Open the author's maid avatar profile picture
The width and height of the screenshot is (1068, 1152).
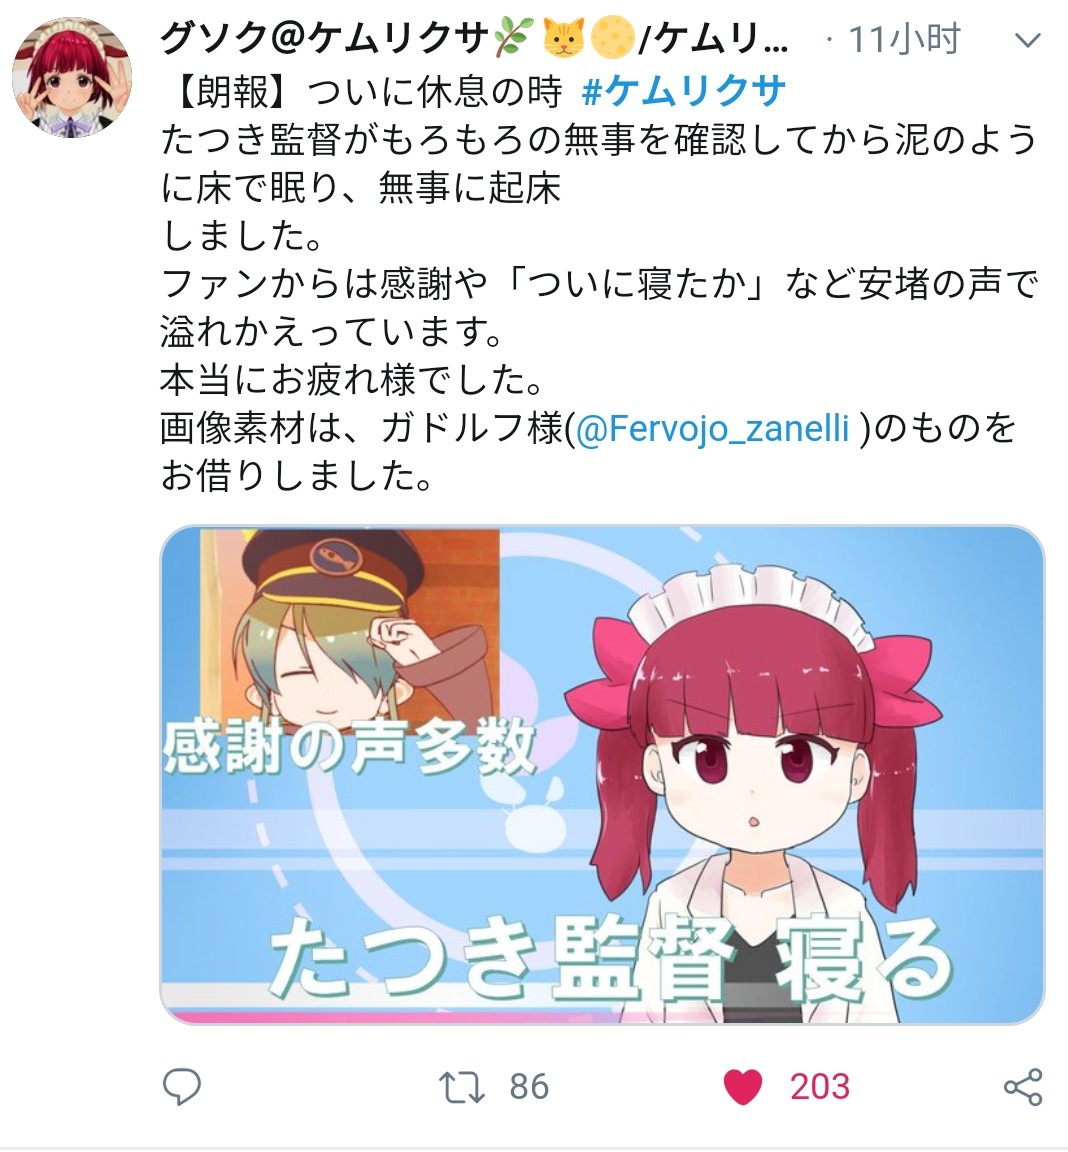(x=72, y=77)
